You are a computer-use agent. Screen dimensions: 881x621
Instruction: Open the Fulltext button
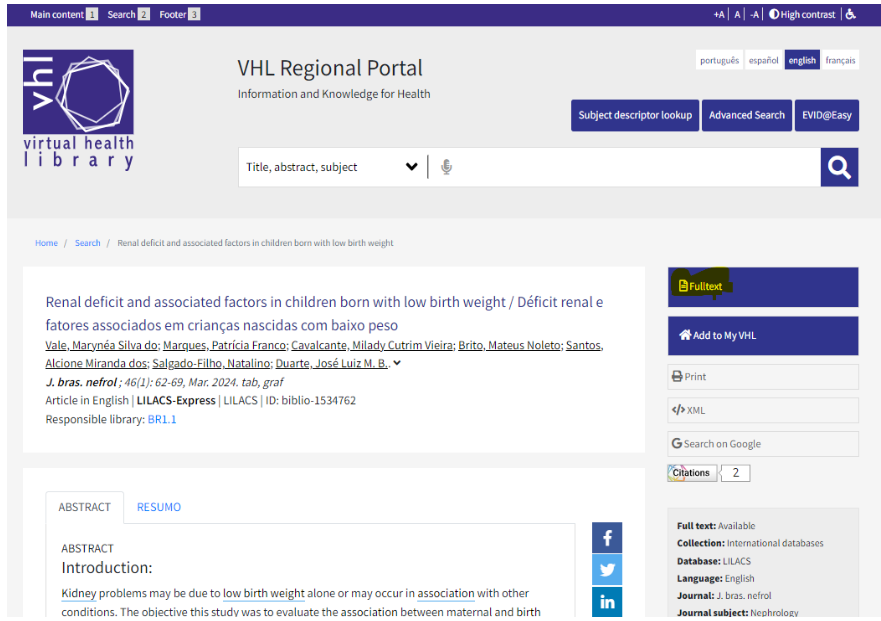coord(762,287)
